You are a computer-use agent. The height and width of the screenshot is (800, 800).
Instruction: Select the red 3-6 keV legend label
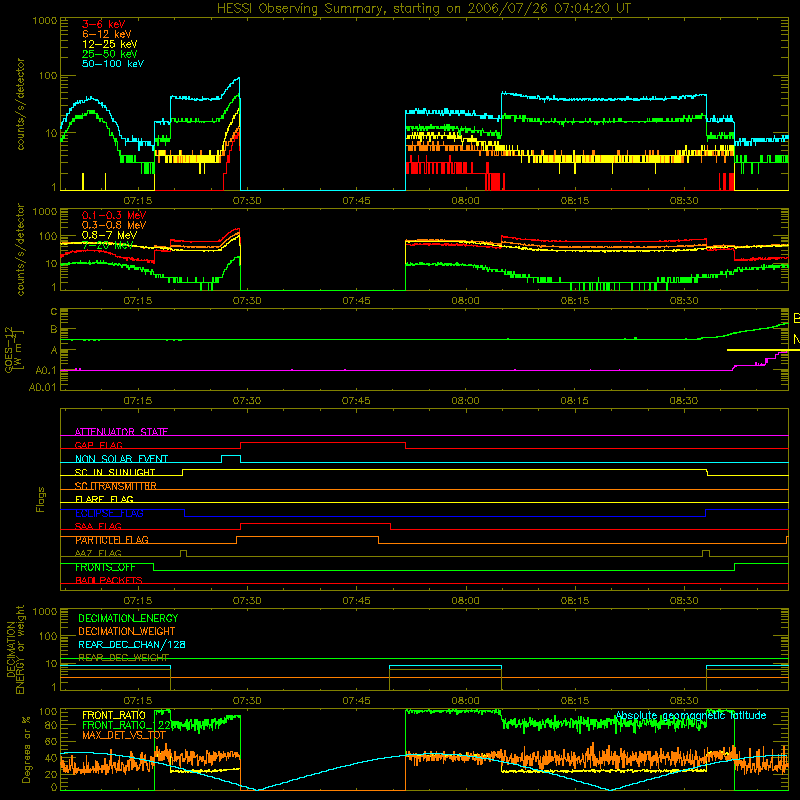[x=103, y=24]
